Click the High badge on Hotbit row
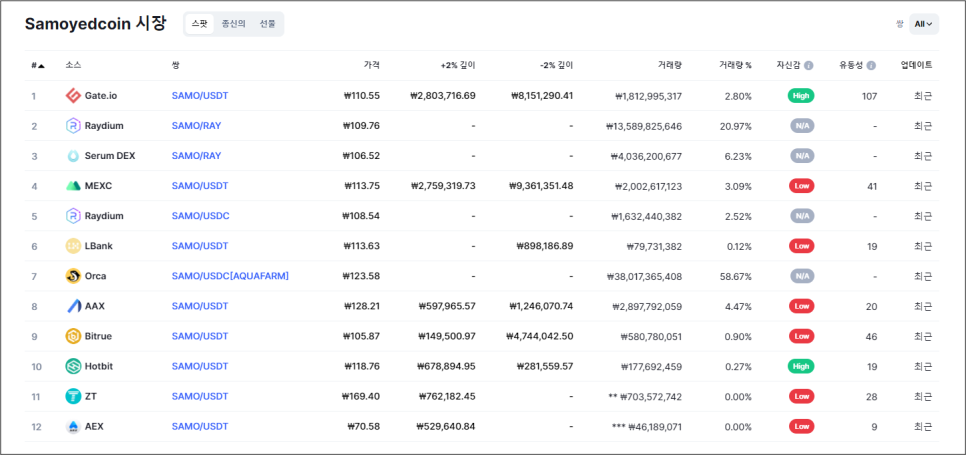Image resolution: width=966 pixels, height=455 pixels. [x=801, y=366]
